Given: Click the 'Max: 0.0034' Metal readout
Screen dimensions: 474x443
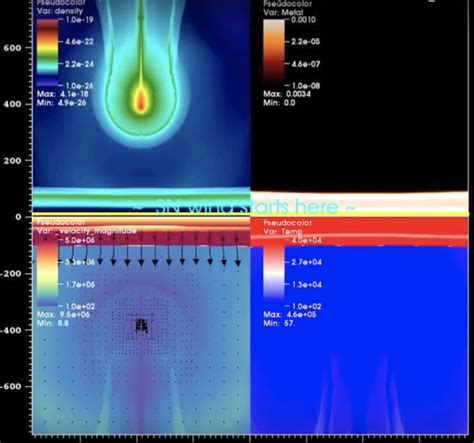Looking at the screenshot, I should (x=287, y=94).
